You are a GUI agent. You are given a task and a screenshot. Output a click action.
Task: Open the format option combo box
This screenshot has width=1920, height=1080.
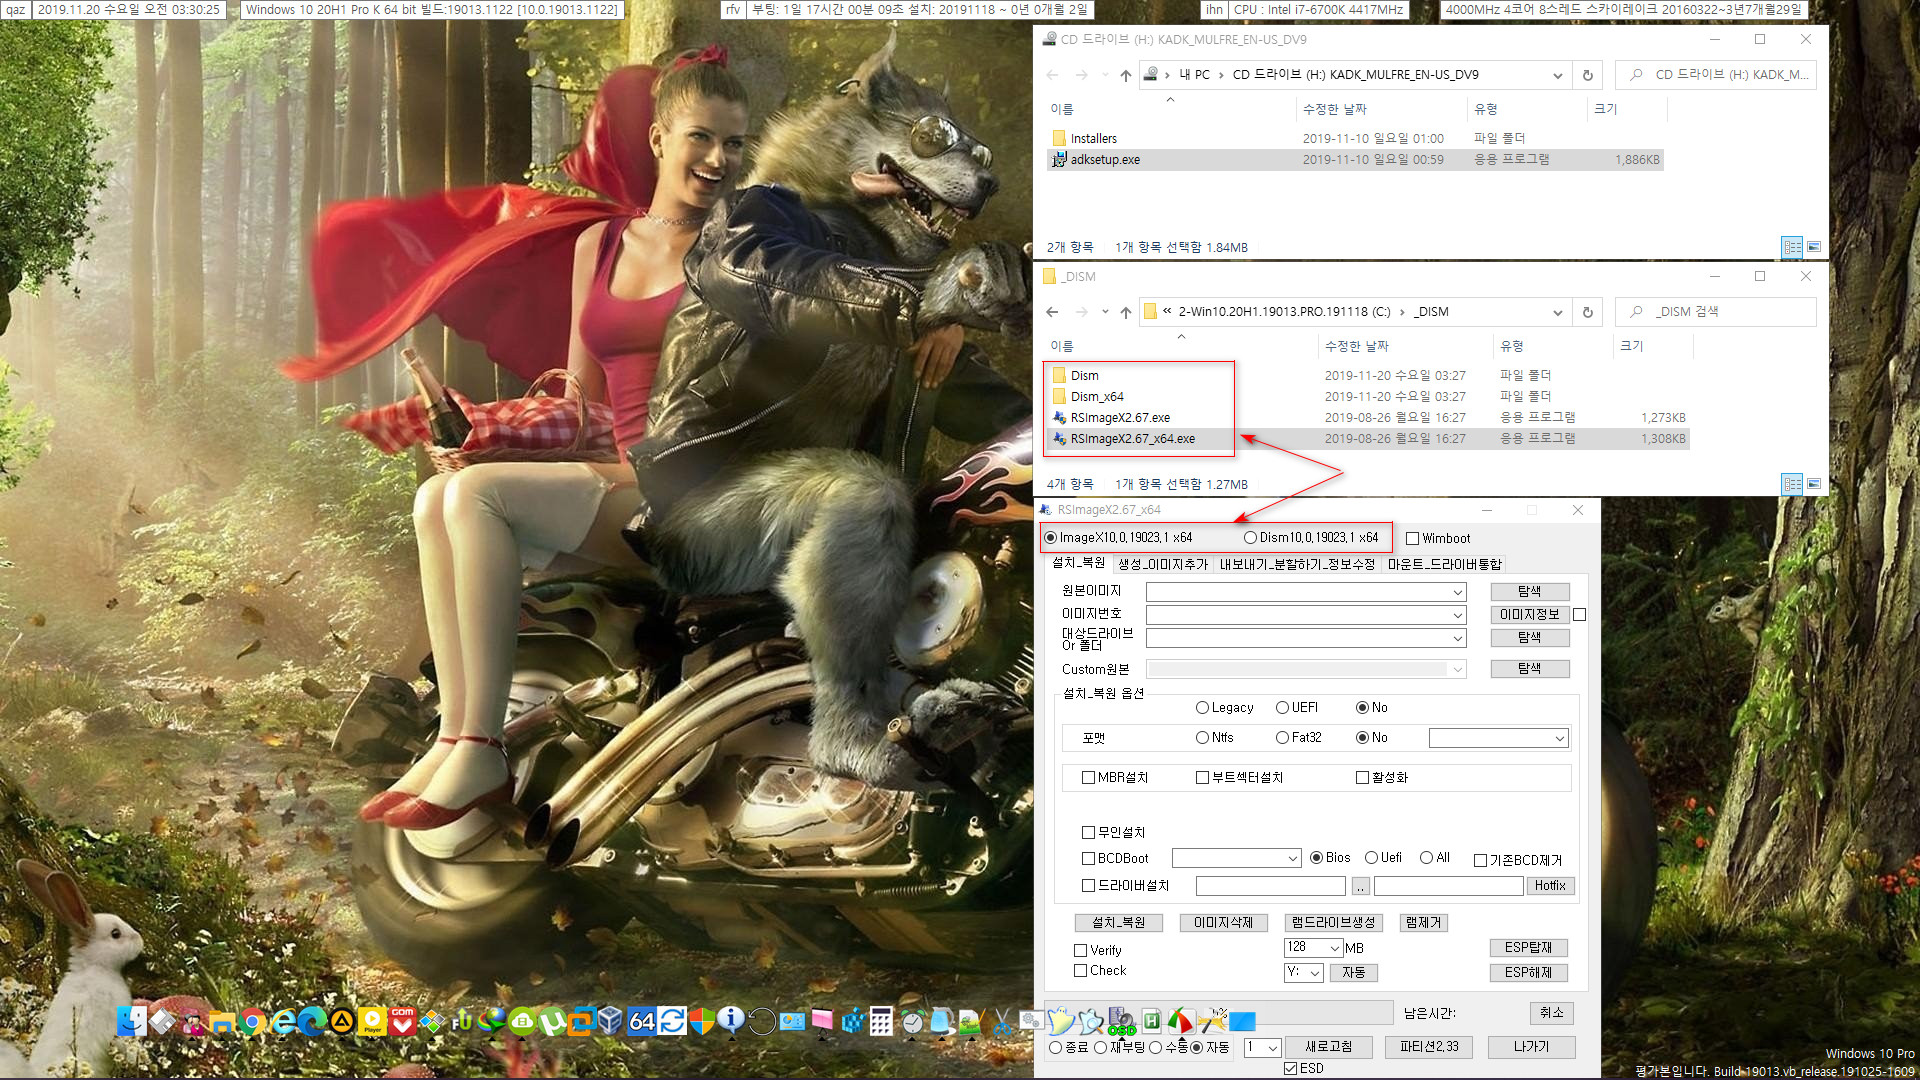click(1498, 738)
